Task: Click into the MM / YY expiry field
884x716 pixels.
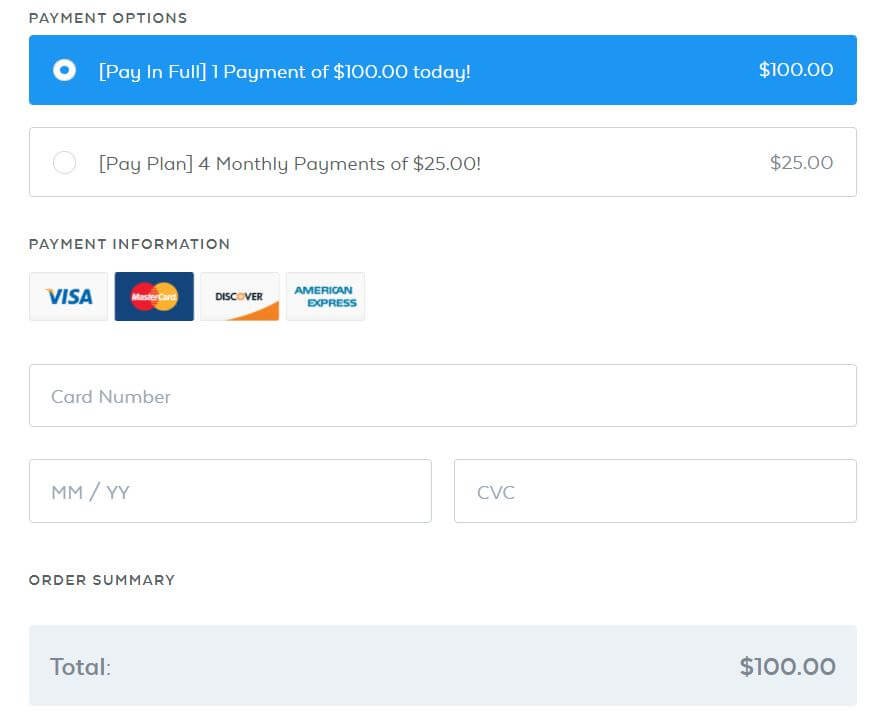Action: point(230,491)
